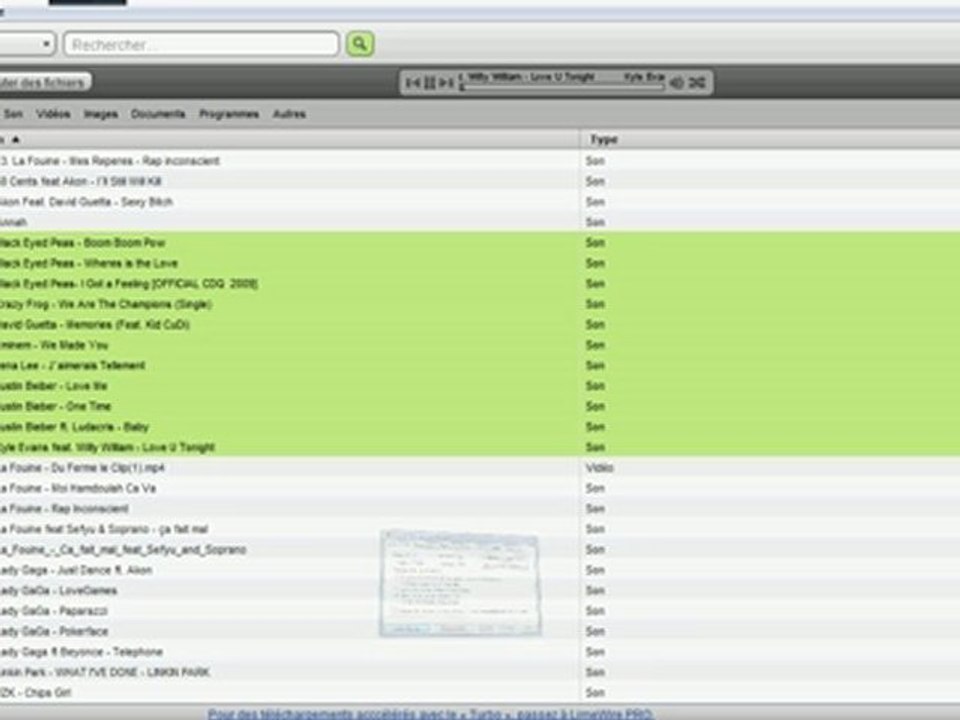Open the search category dropdown arrow
960x720 pixels.
(46, 44)
